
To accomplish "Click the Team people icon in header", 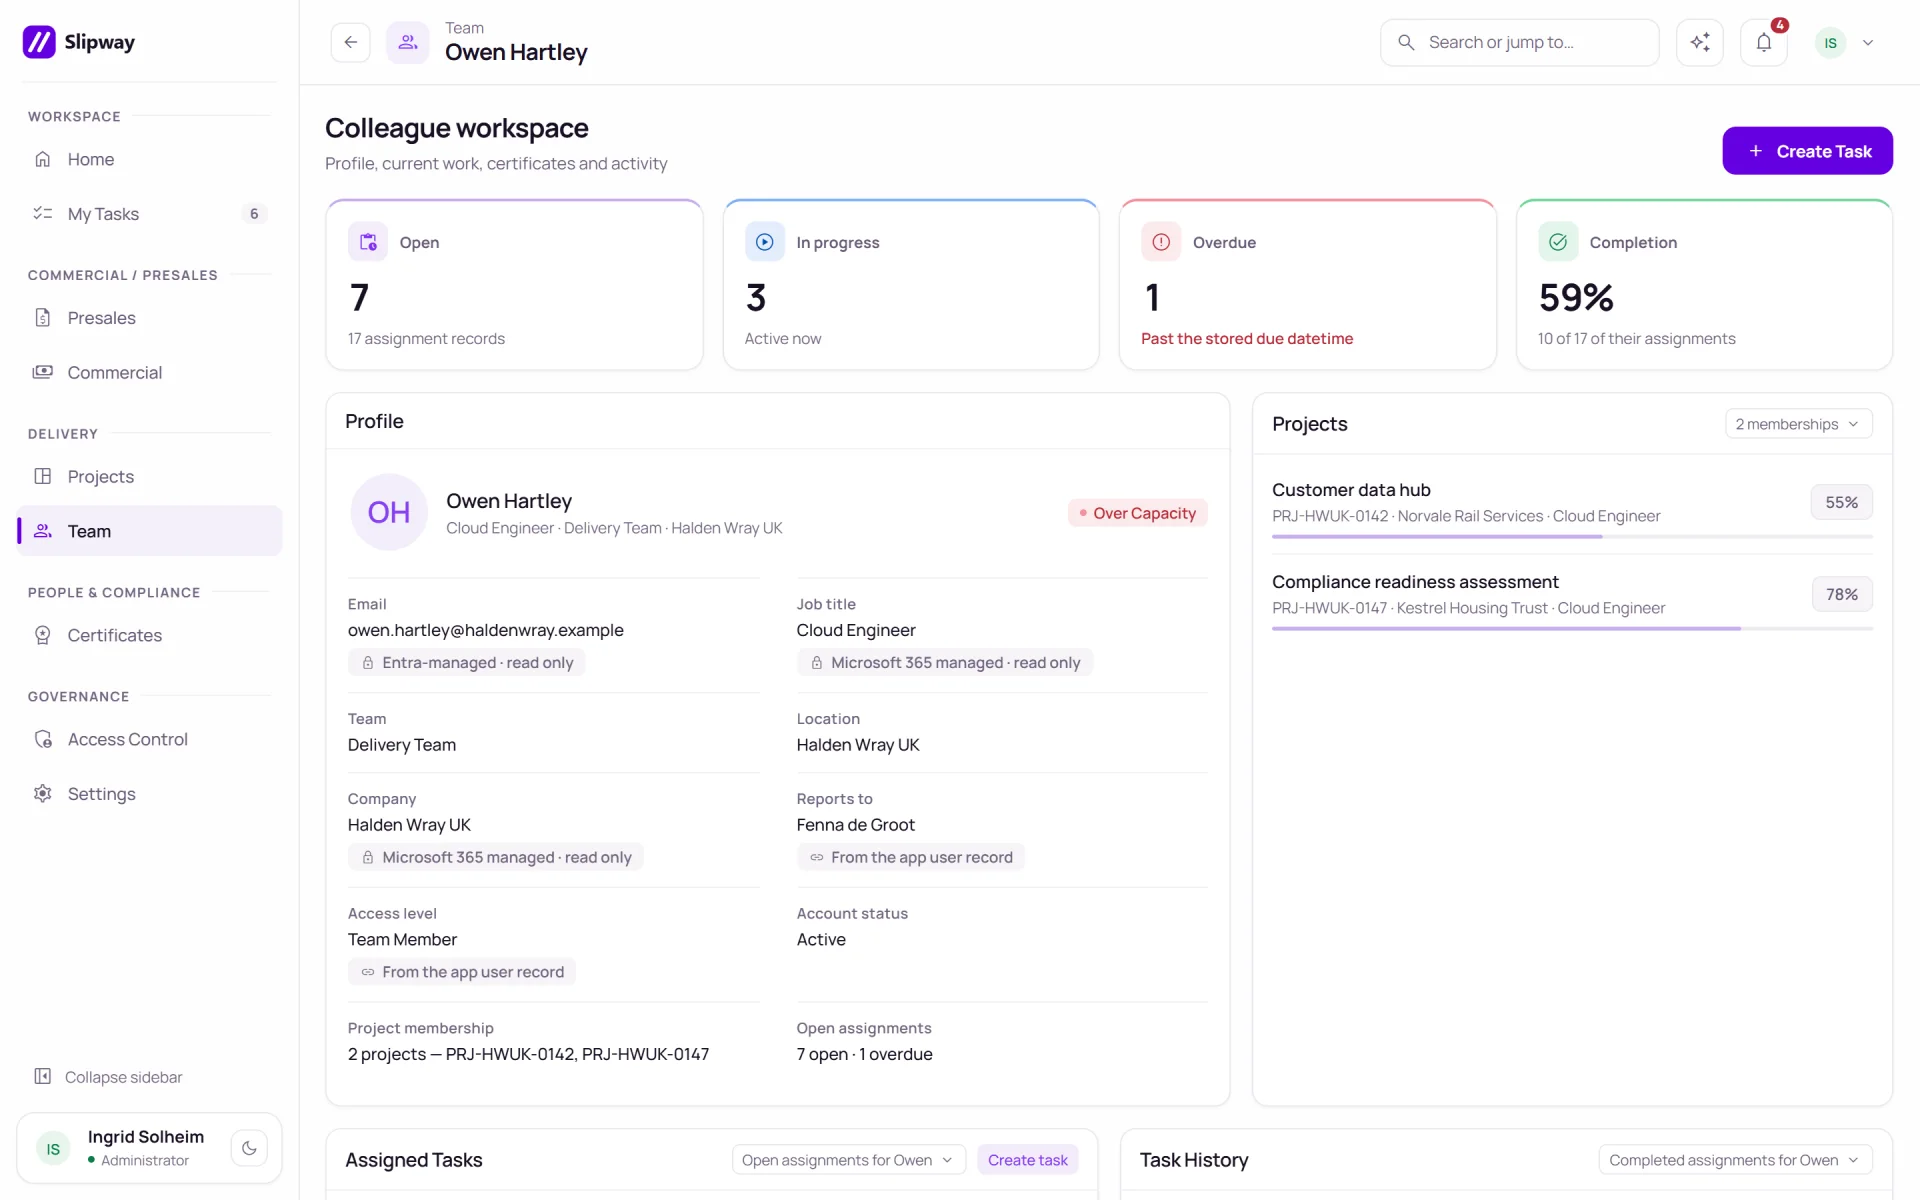I will pos(408,42).
